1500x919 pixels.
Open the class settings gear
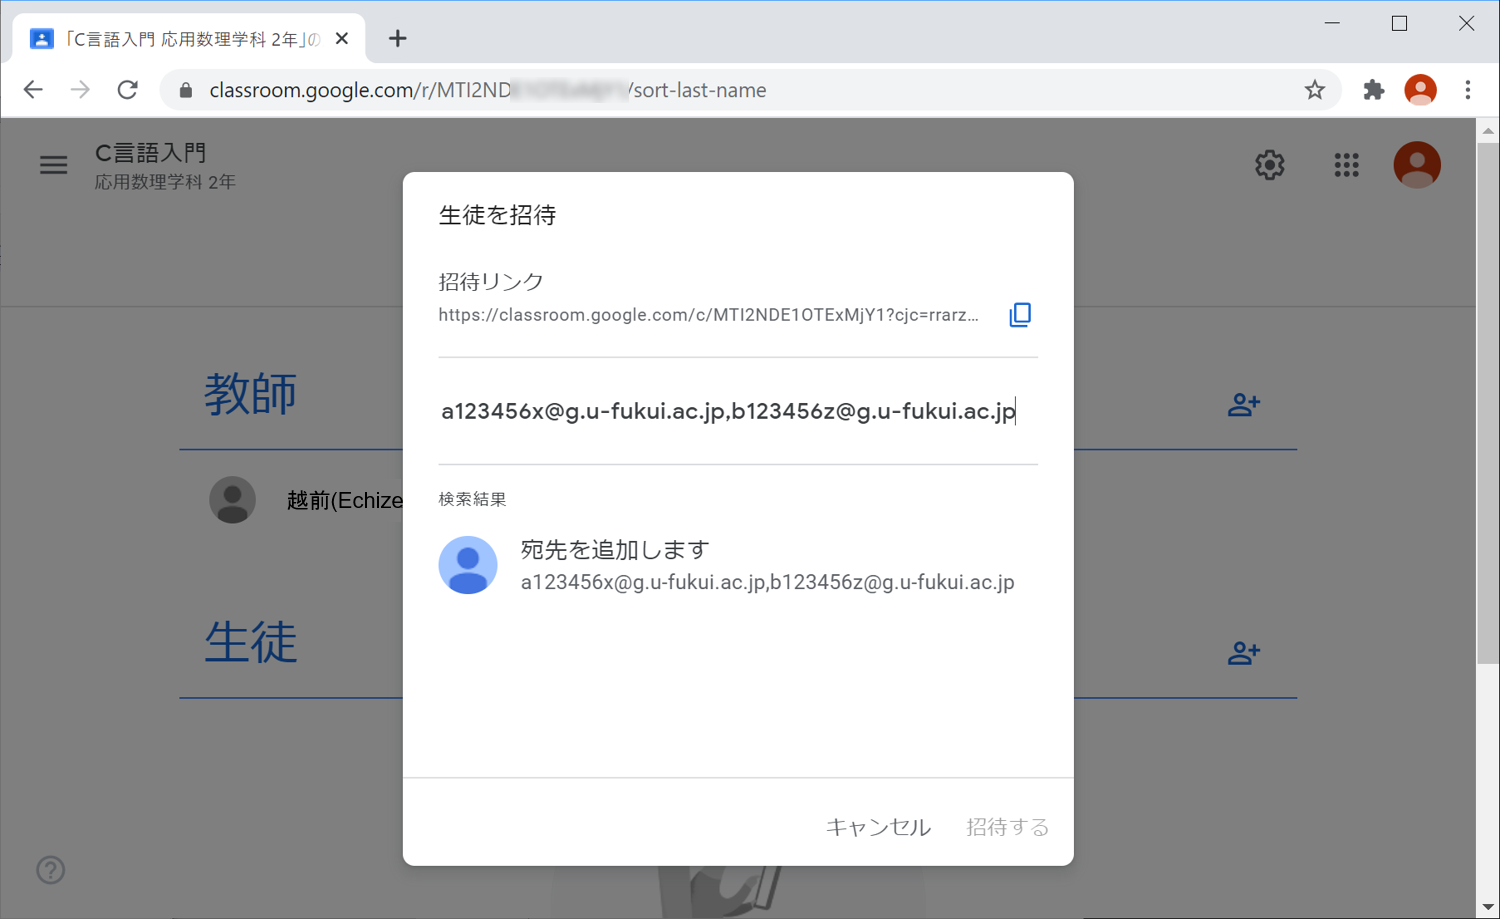[1269, 165]
